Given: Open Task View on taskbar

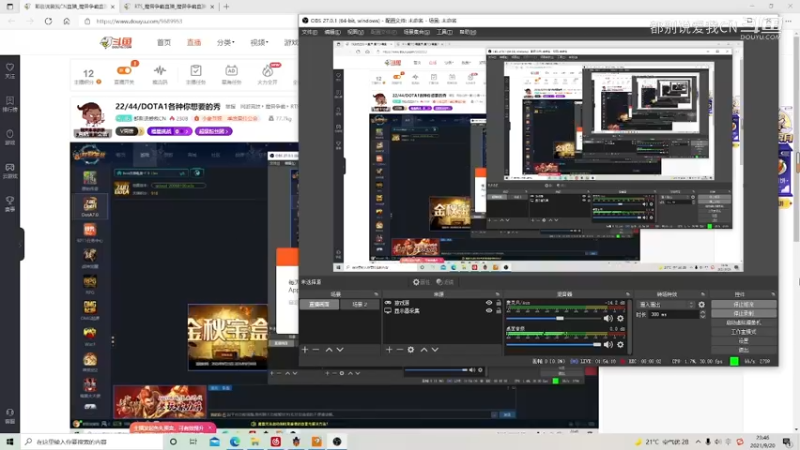Looking at the screenshot, I should pos(193,441).
